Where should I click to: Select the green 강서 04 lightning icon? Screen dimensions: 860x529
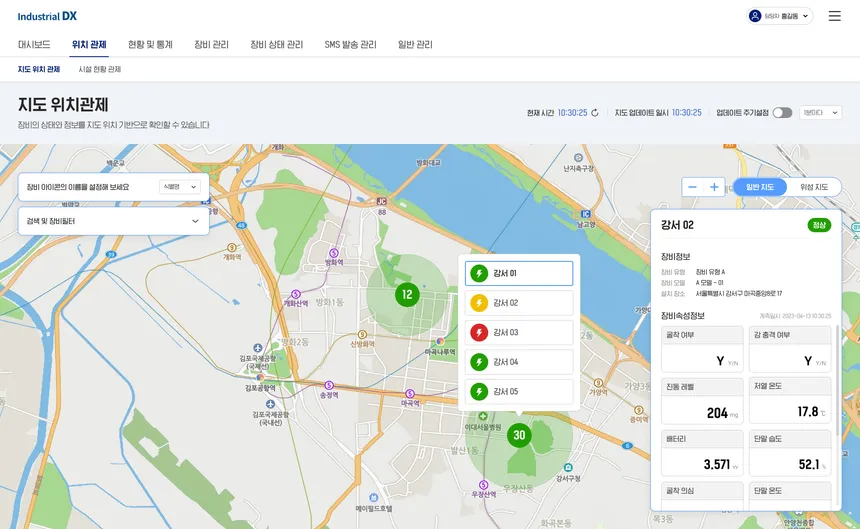479,362
